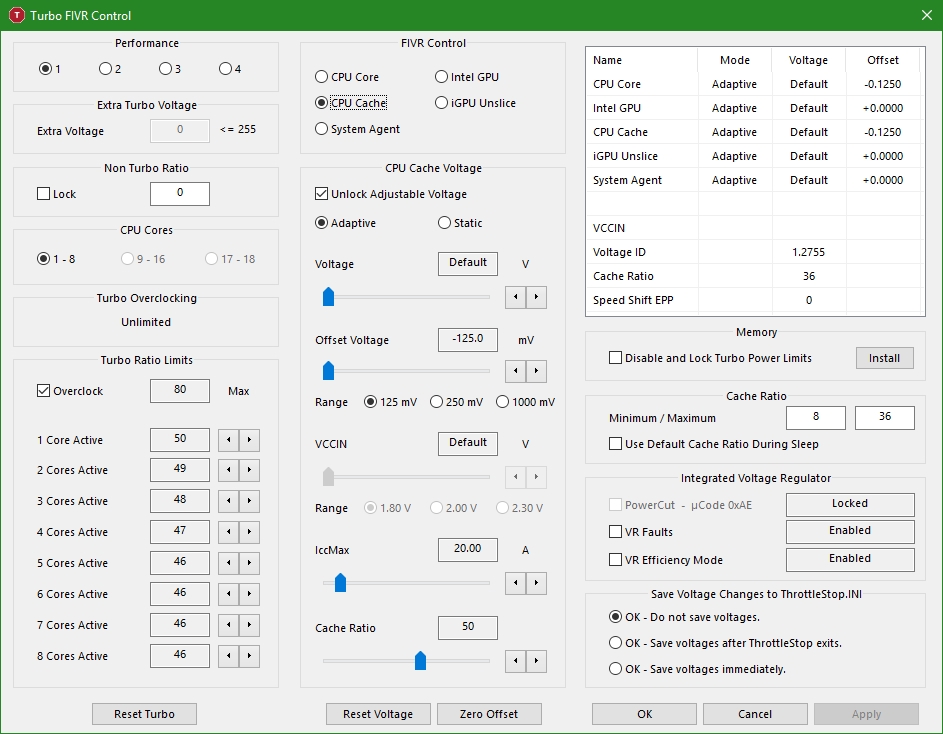Click the Enabled button beside VR Efficiency Mode
The height and width of the screenshot is (734, 943).
coord(850,560)
